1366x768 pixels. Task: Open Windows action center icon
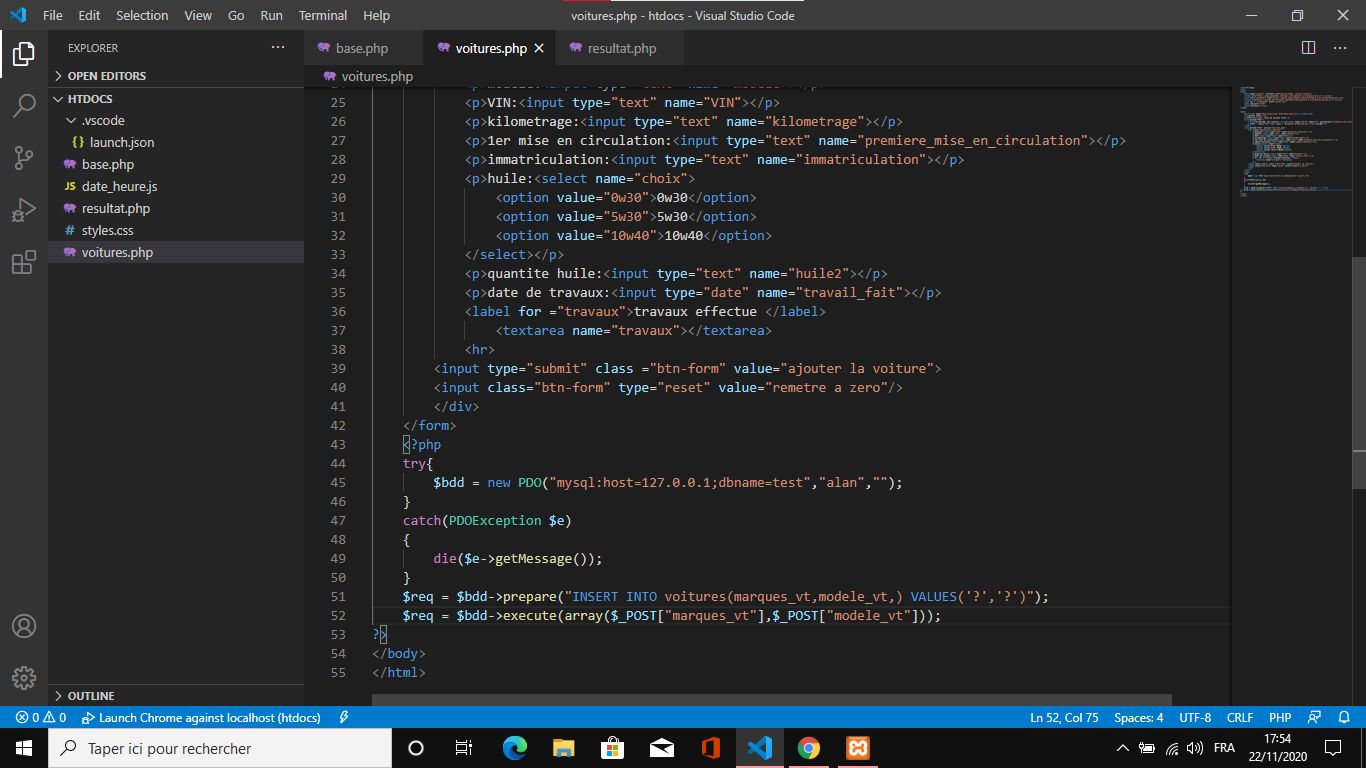[1333, 748]
